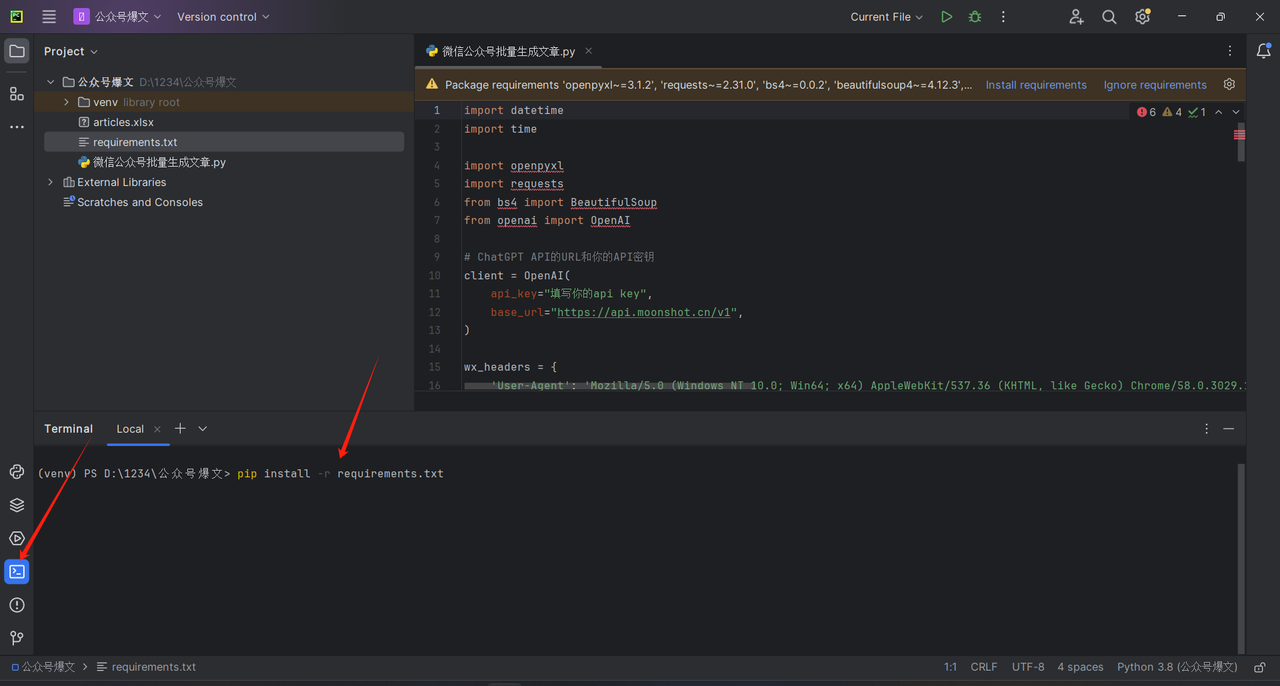Open Code With Me icon
1280x686 pixels.
click(1076, 17)
